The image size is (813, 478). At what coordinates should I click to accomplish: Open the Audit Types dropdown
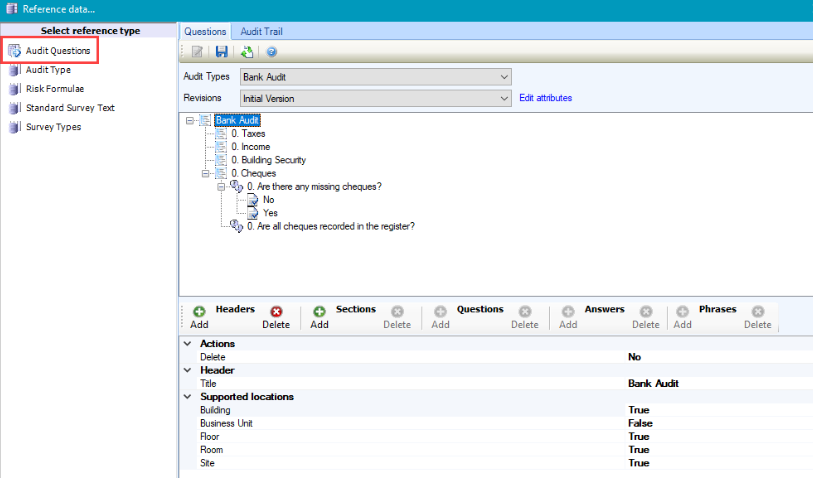pyautogui.click(x=503, y=77)
